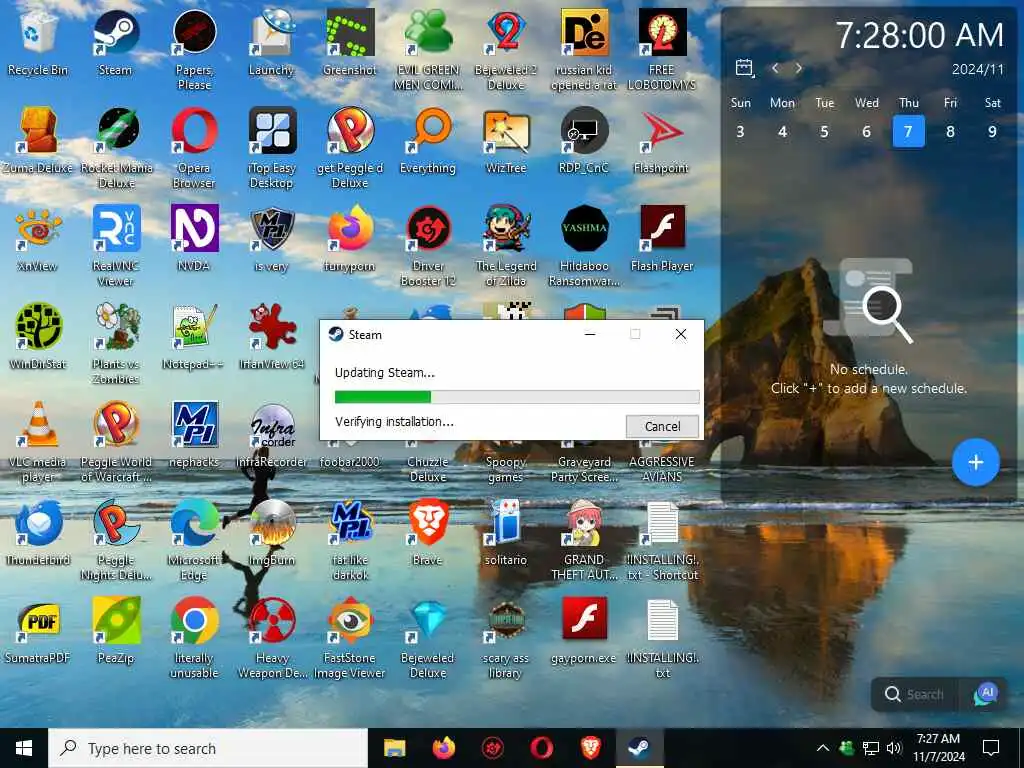
Task: Switch to Steam in the taskbar
Action: 639,748
